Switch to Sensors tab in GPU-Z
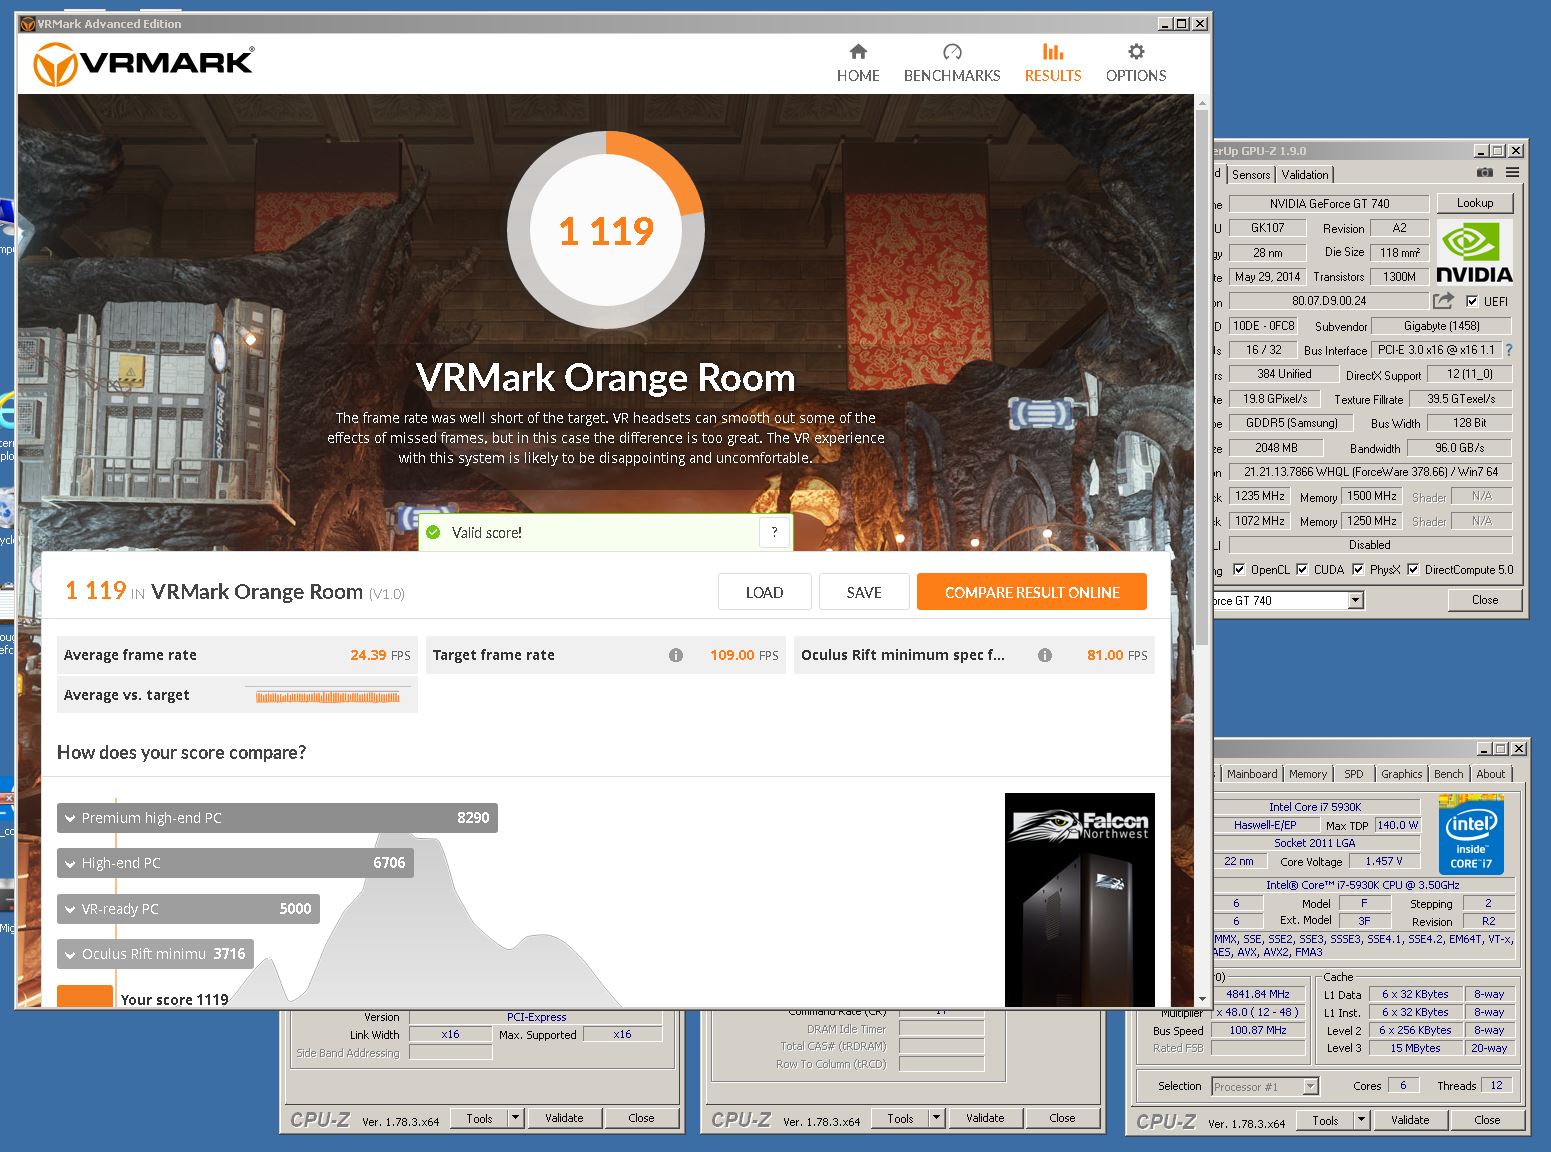This screenshot has width=1551, height=1152. [x=1251, y=174]
